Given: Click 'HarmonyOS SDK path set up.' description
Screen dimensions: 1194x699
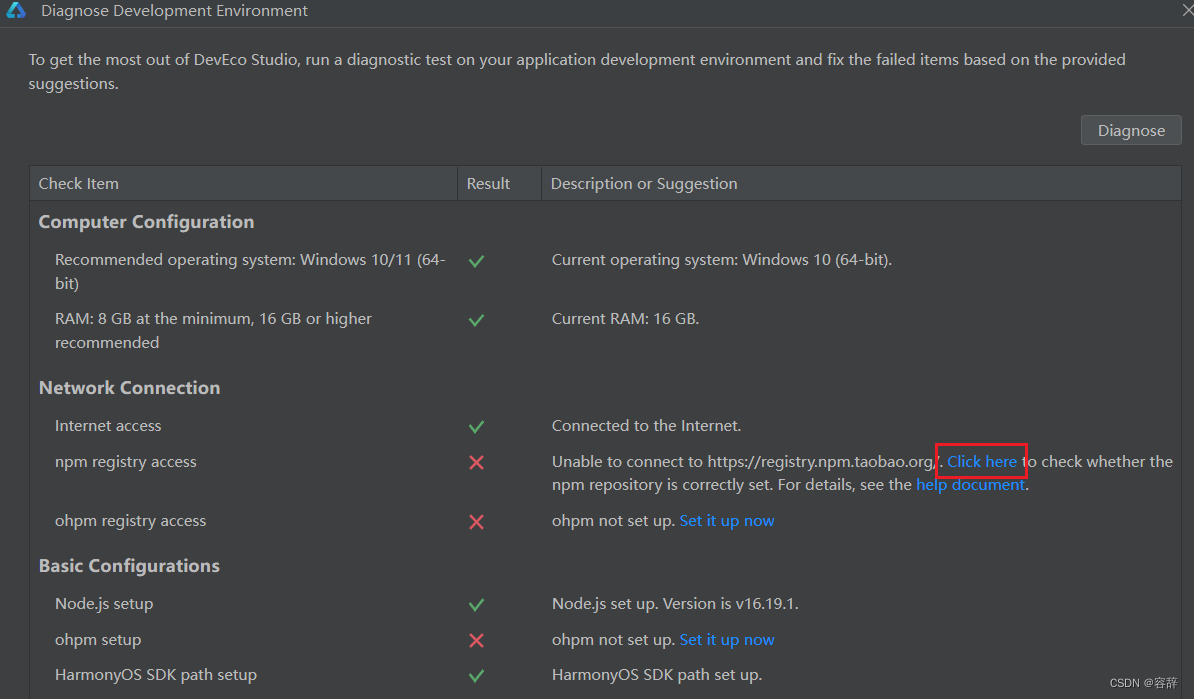Looking at the screenshot, I should (x=657, y=675).
